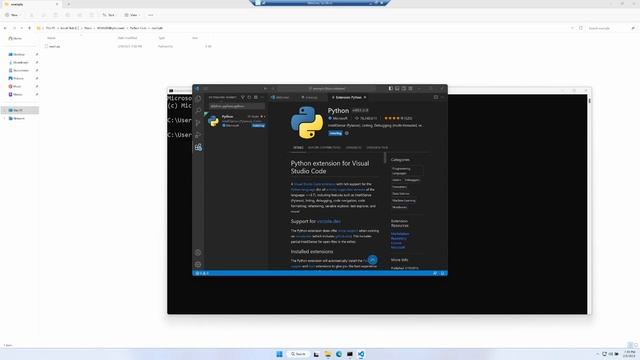Open File Explorer's See more options ellipsis
This screenshot has height=360, width=640.
pyautogui.click(x=151, y=15)
